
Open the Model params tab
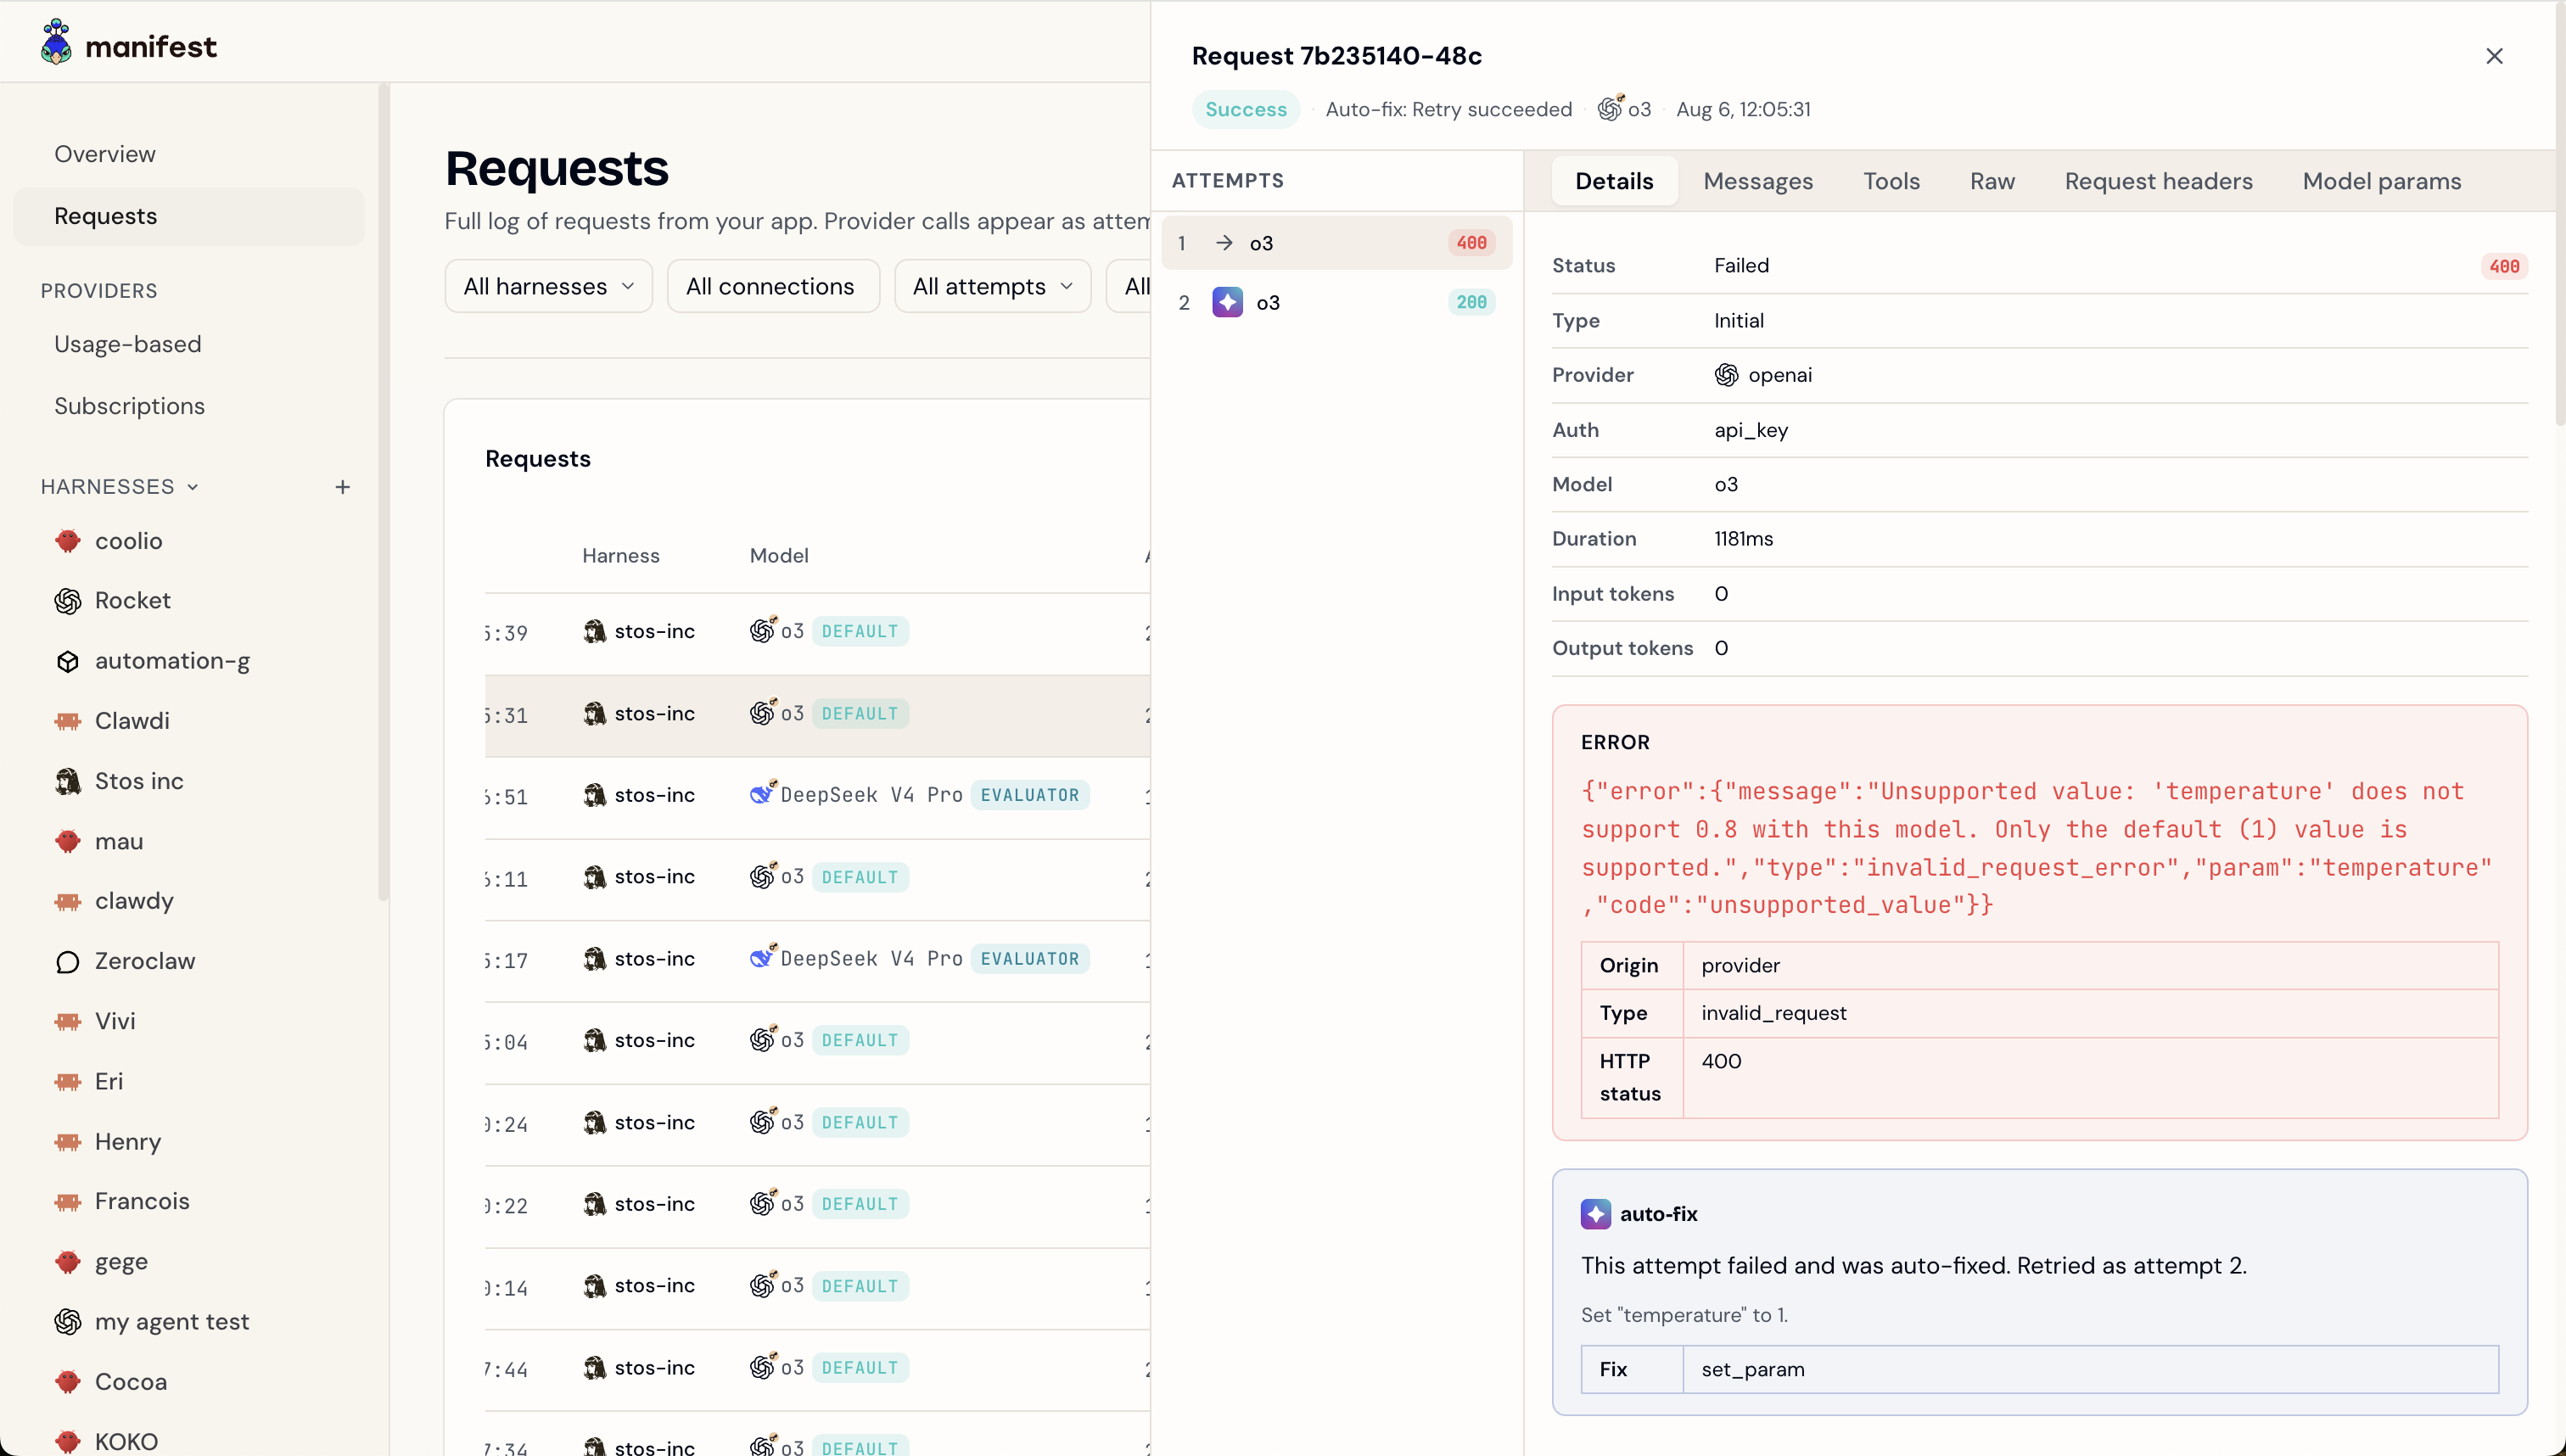click(x=2381, y=181)
